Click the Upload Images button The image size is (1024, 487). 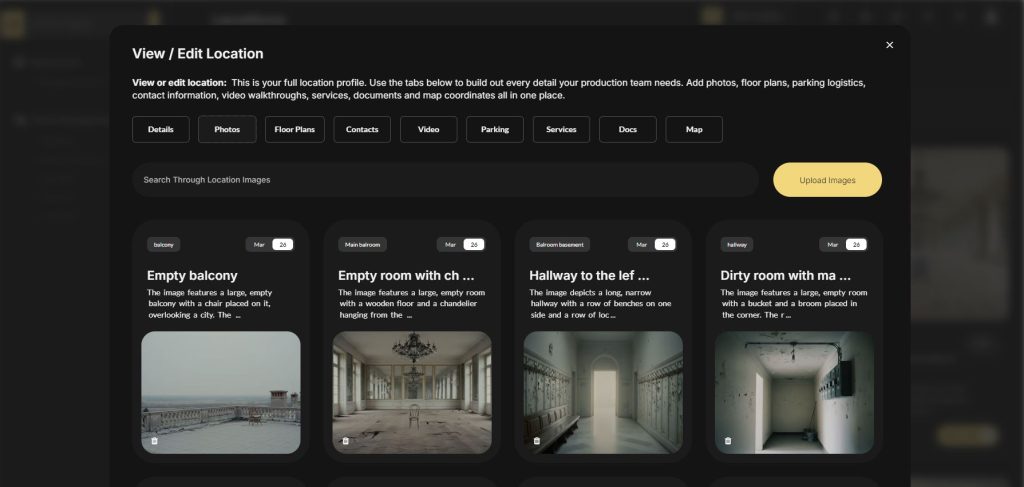827,180
